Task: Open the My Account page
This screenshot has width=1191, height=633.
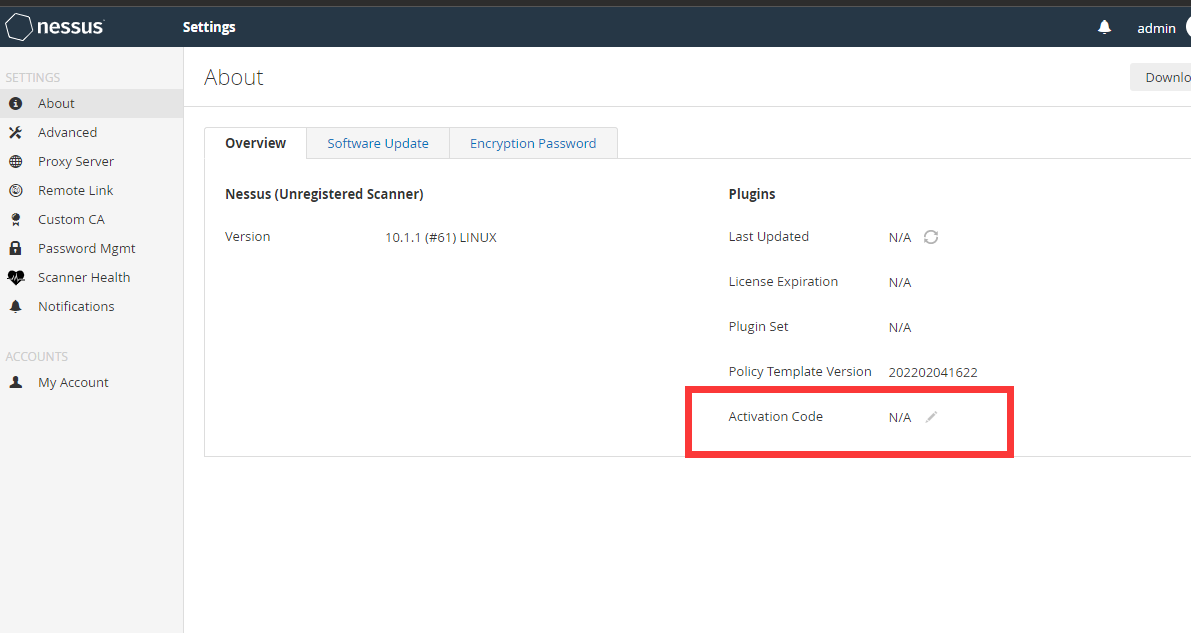Action: pos(91,382)
